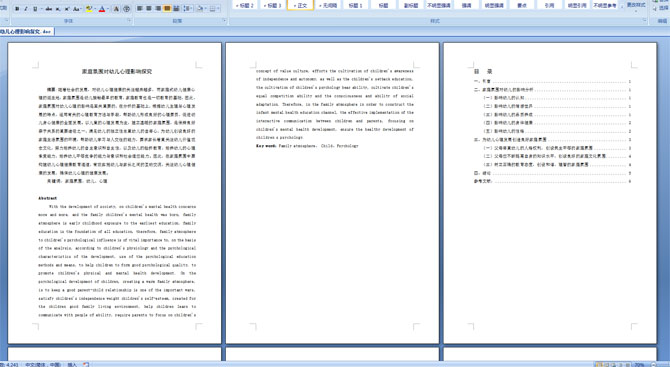Toggle underline formatting

[x=35, y=9]
